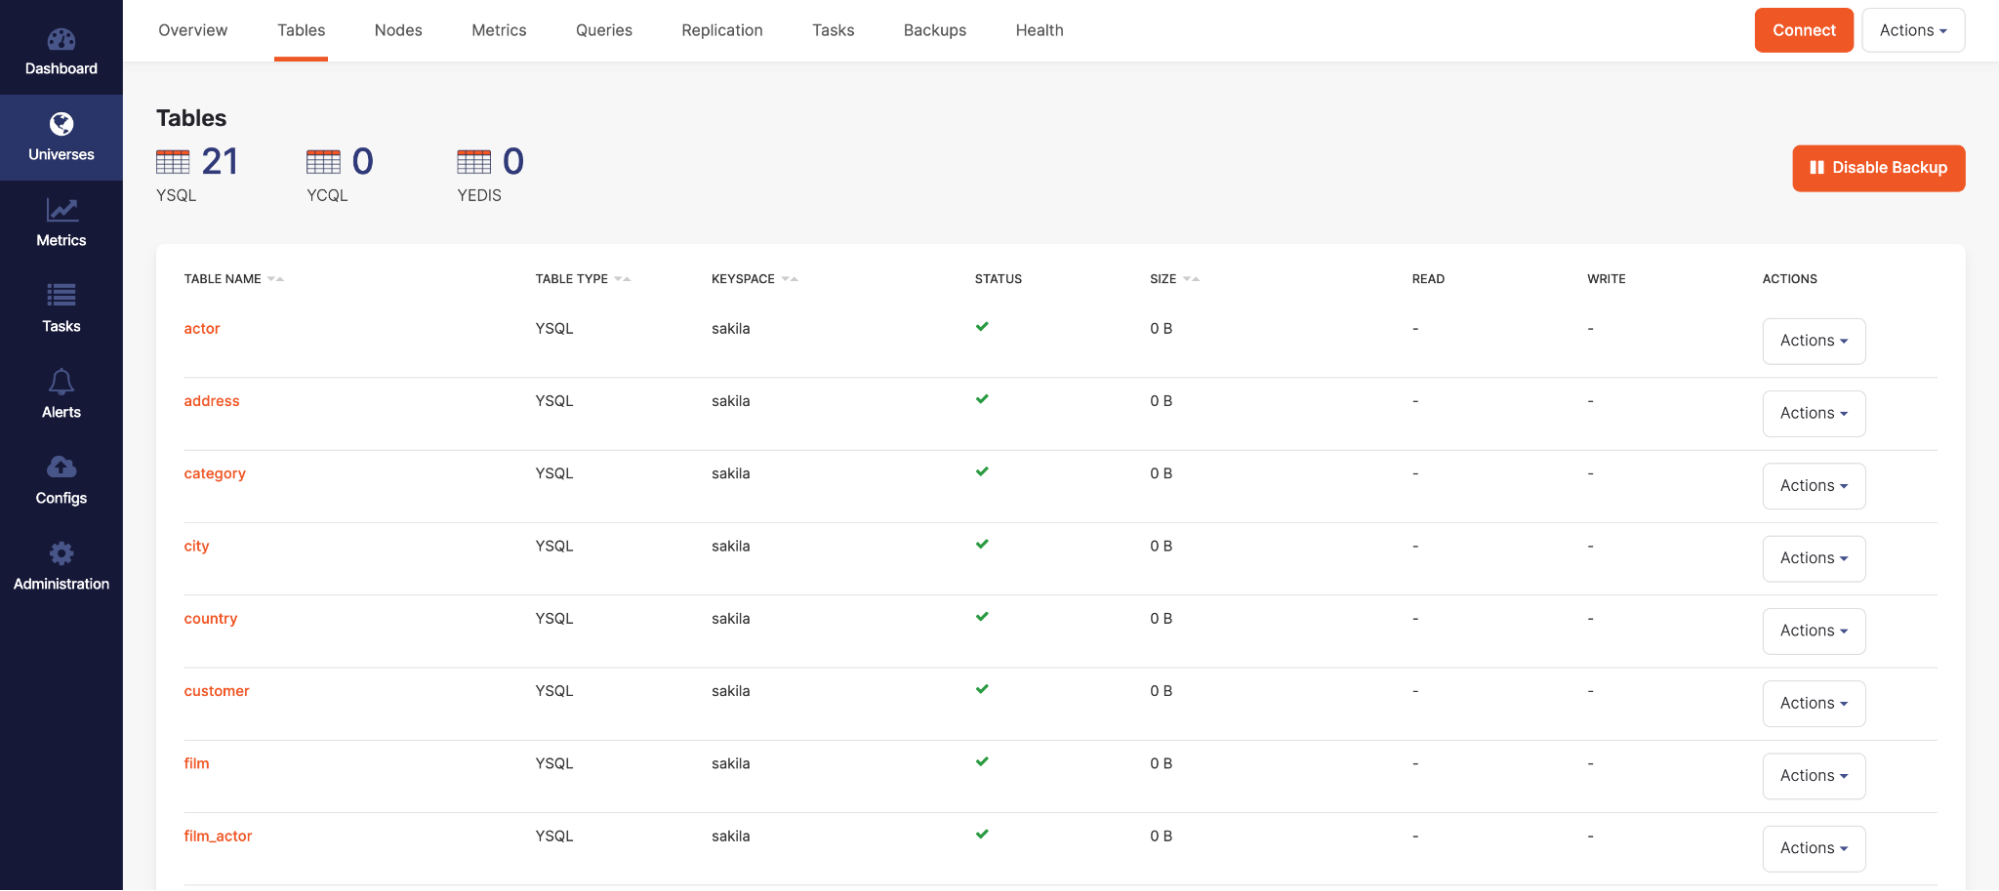Expand the top-right universe Actions dropdown
The image size is (1999, 891).
click(x=1912, y=30)
